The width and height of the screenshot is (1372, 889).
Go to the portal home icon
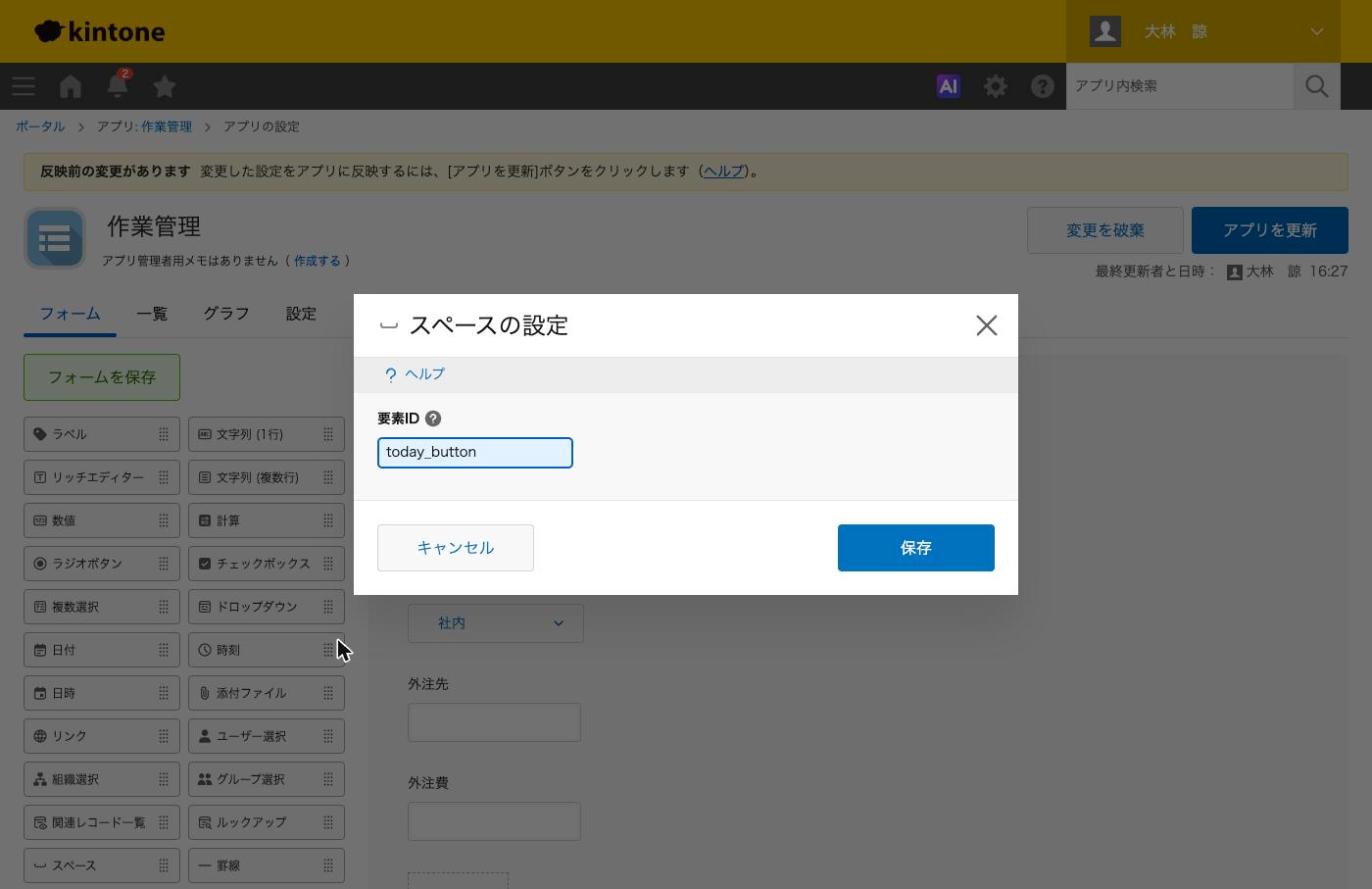(70, 86)
